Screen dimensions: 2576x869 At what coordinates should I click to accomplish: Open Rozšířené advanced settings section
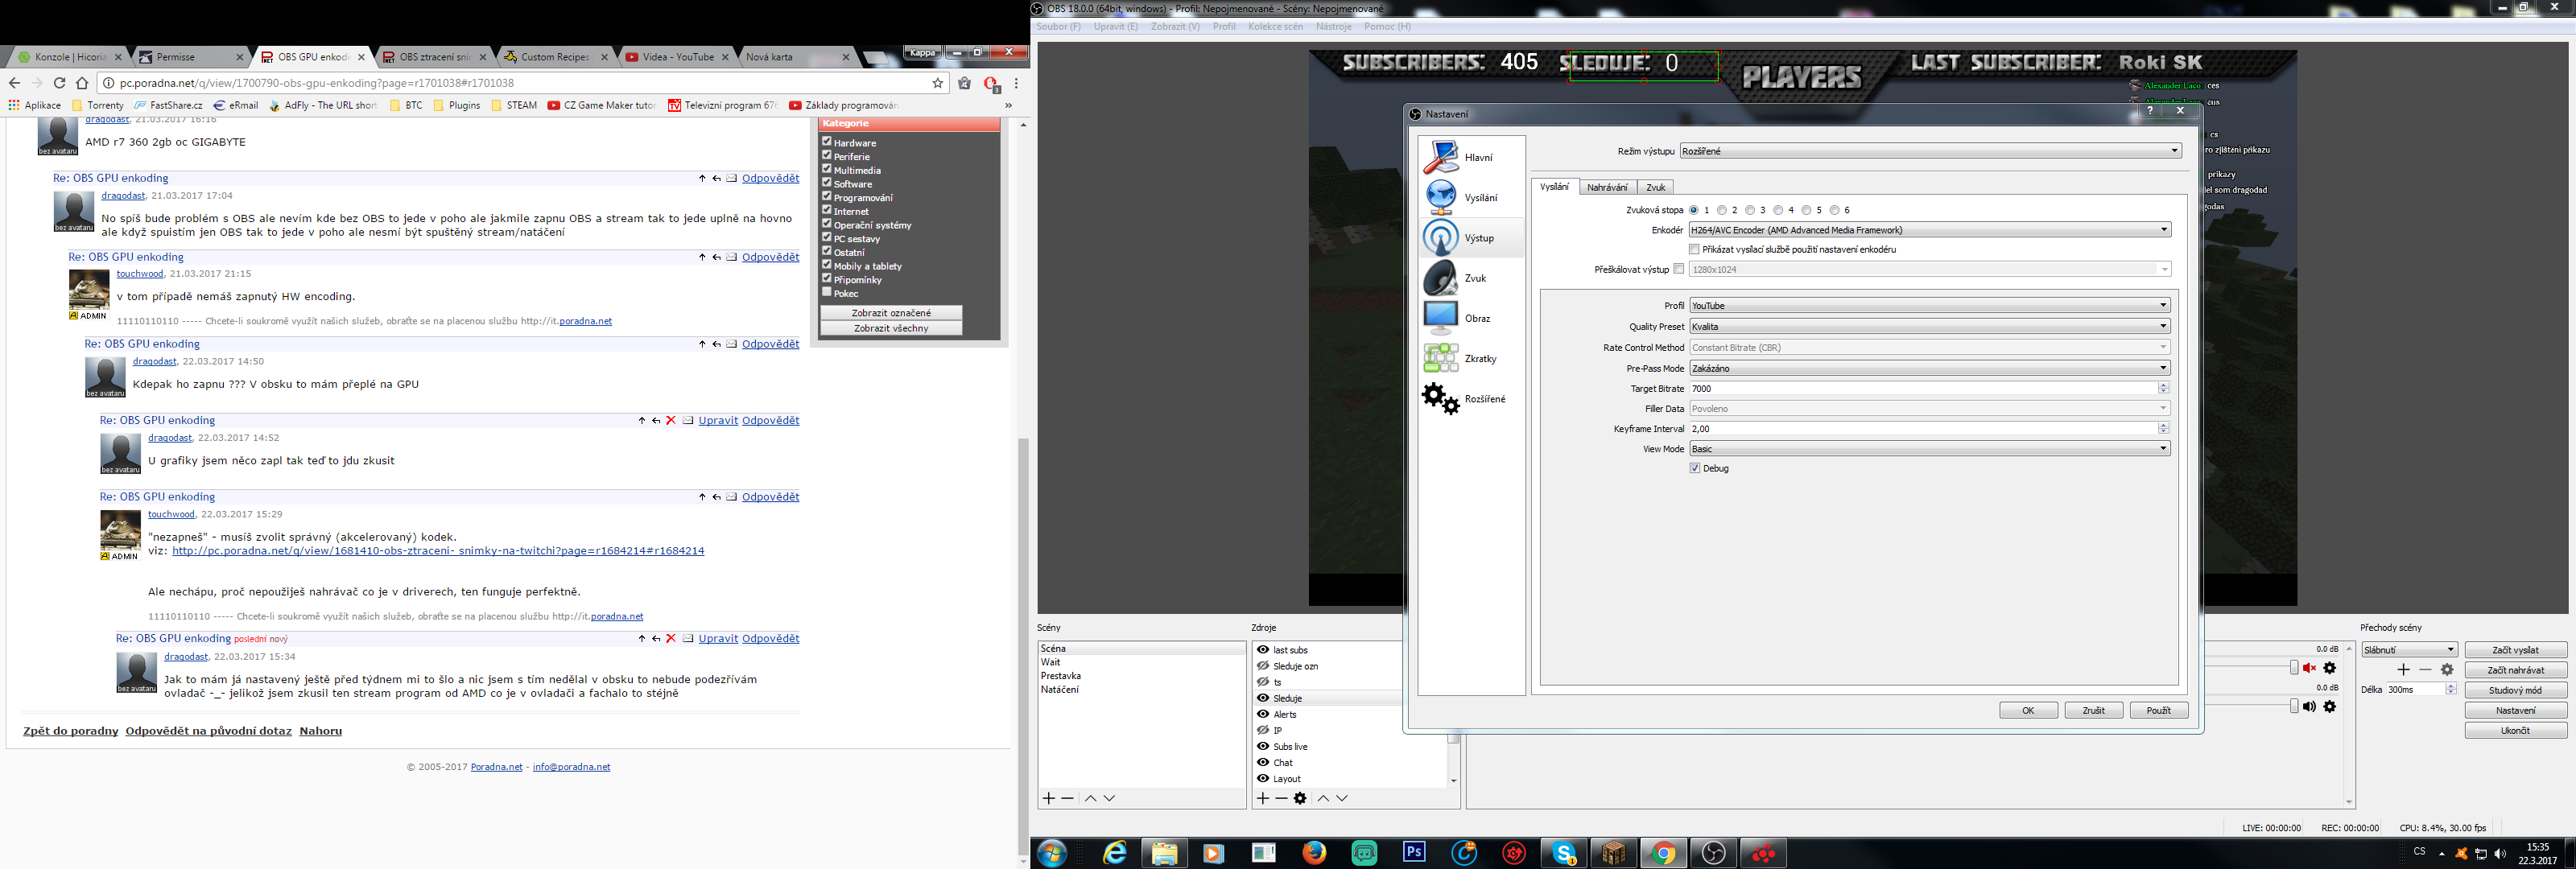(x=1471, y=399)
